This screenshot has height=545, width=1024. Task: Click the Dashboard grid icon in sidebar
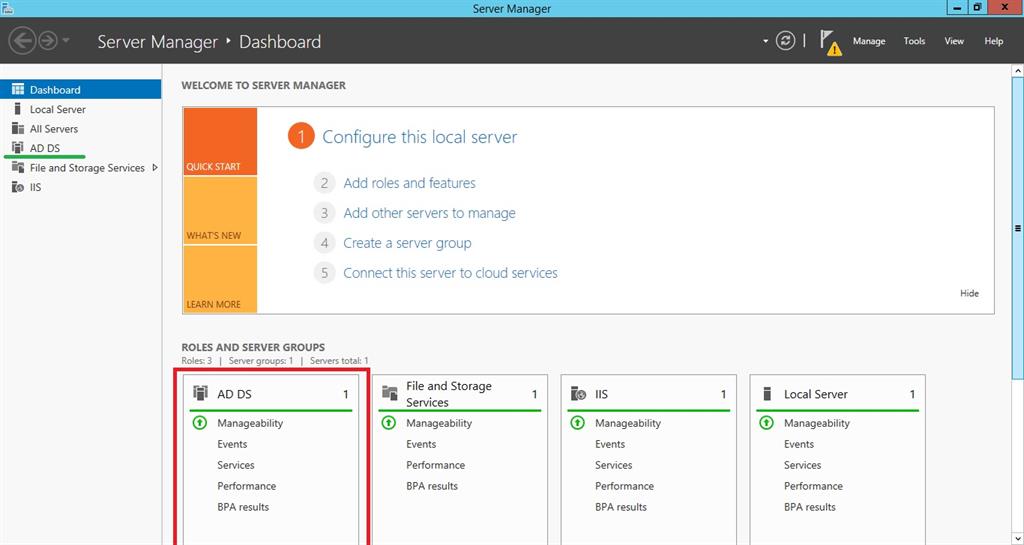click(18, 89)
